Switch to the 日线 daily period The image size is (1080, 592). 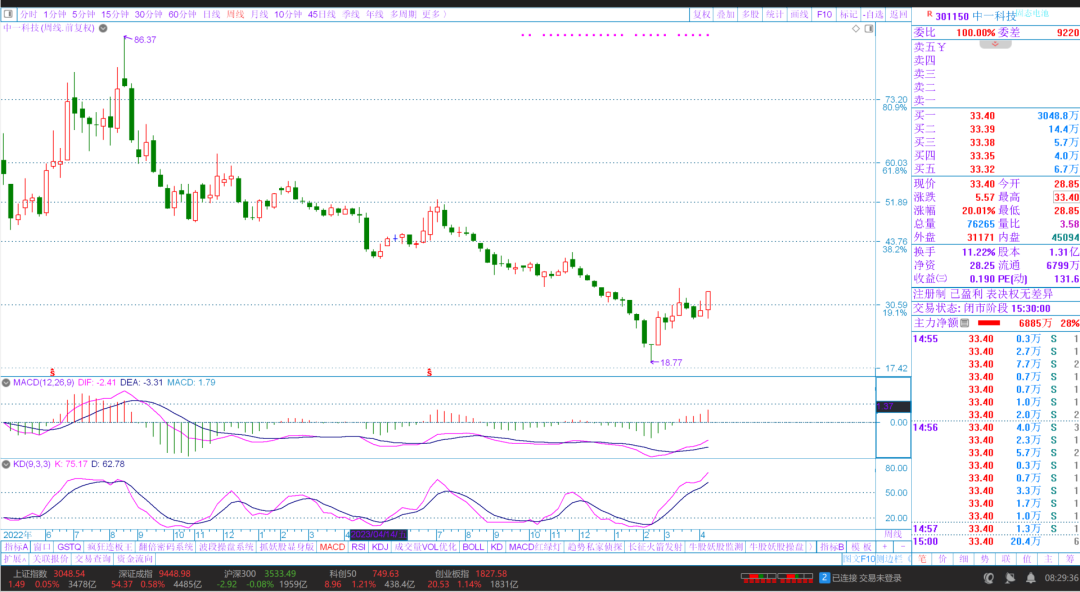211,15
